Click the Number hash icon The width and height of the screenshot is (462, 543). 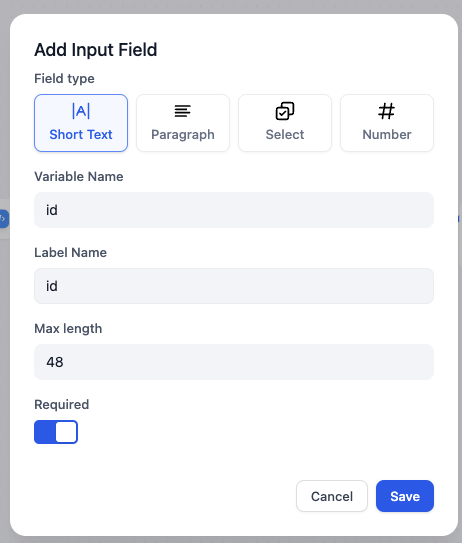(387, 111)
